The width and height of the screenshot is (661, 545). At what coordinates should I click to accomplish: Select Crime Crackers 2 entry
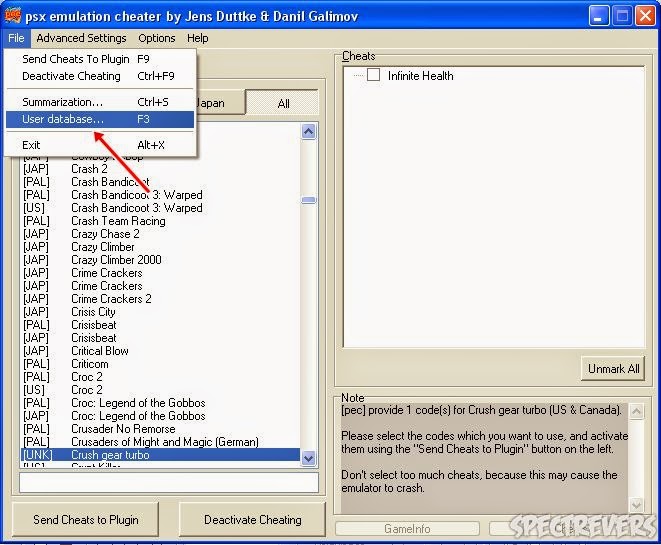161,299
